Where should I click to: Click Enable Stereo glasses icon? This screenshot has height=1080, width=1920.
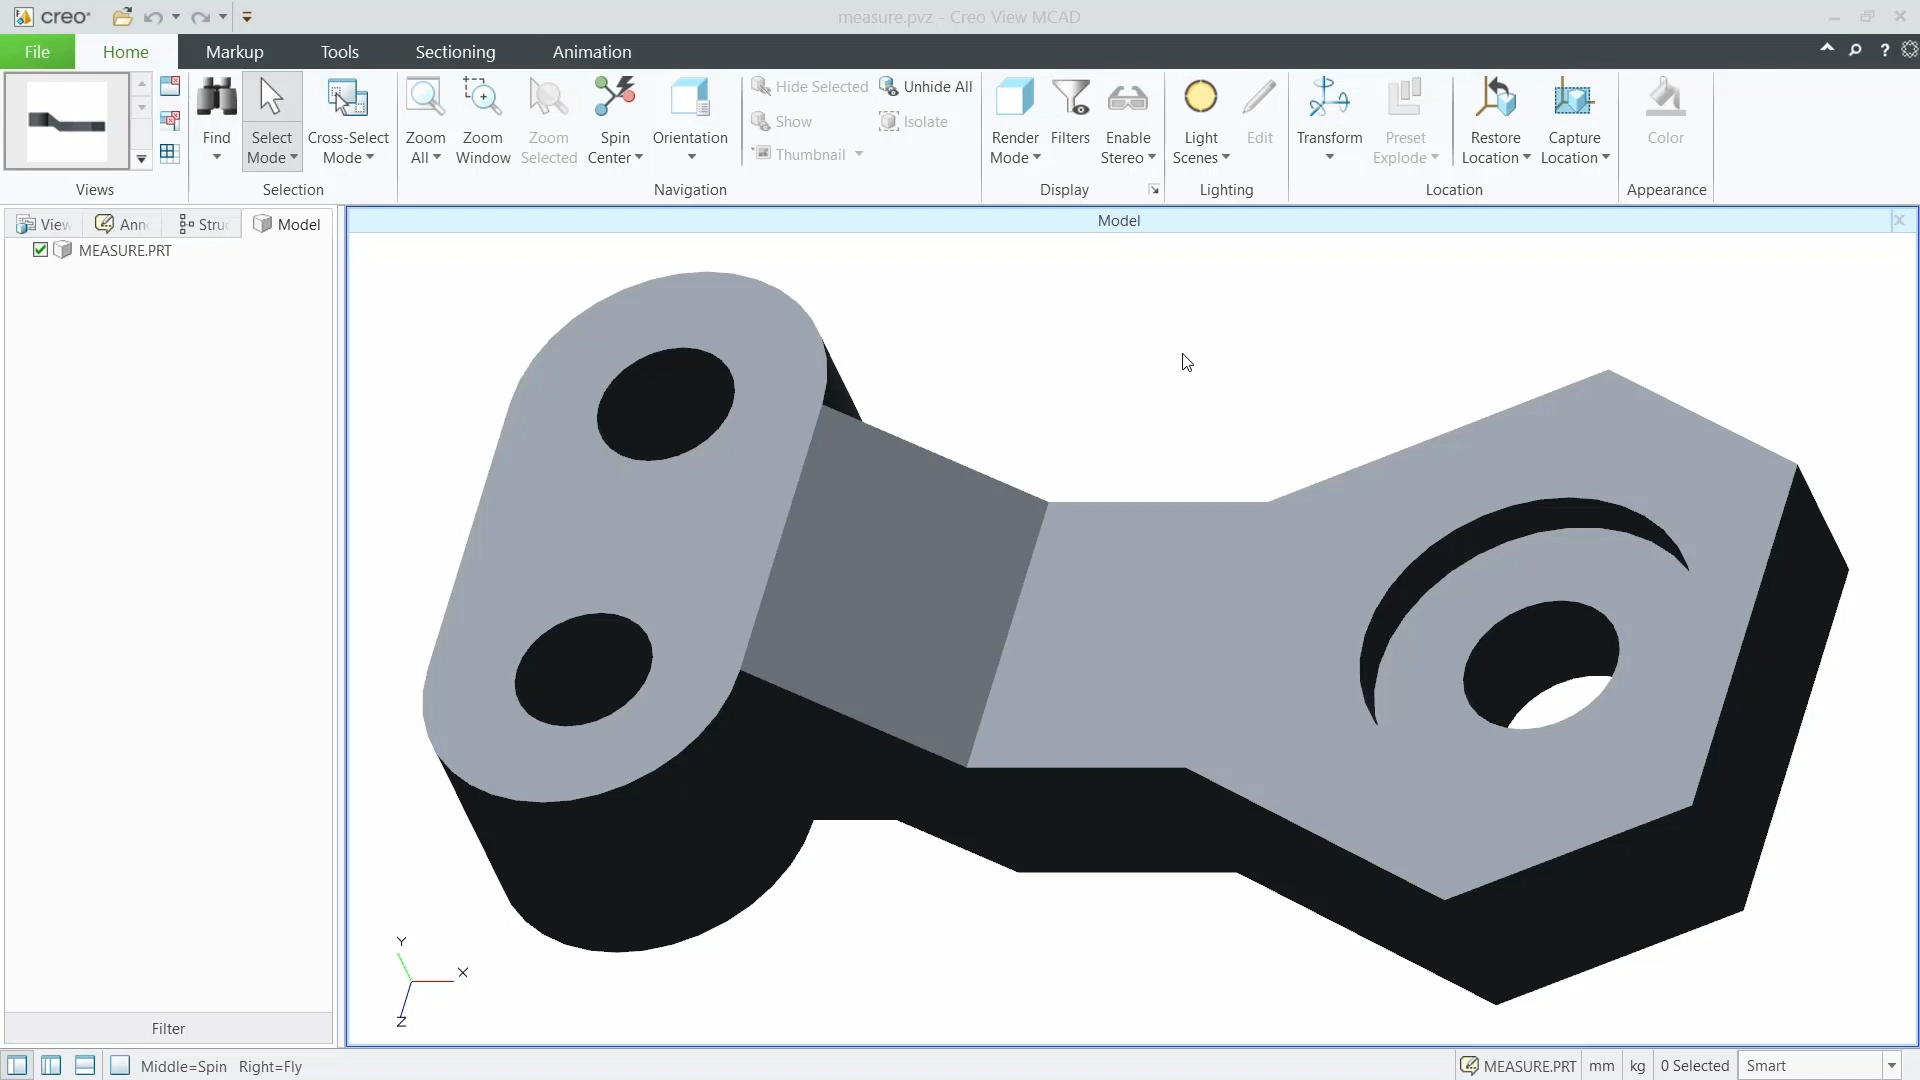coord(1128,99)
